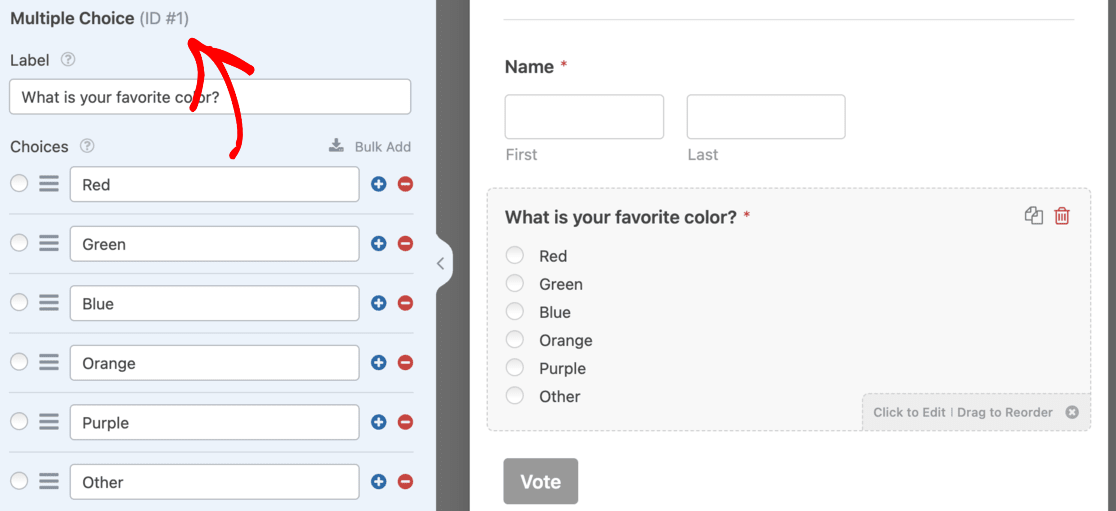Dismiss the Click to Edit tooltip
The image size is (1116, 511).
coord(1072,412)
